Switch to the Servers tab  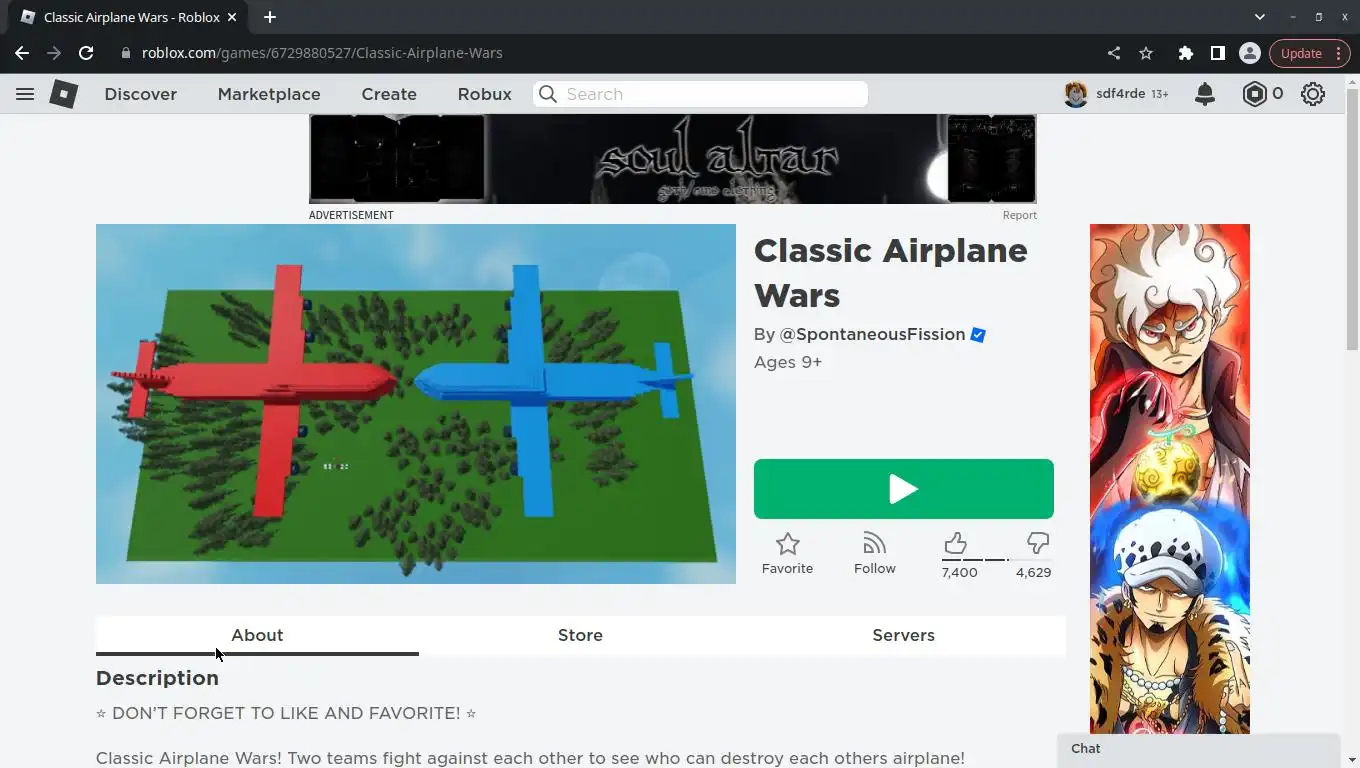pos(903,635)
